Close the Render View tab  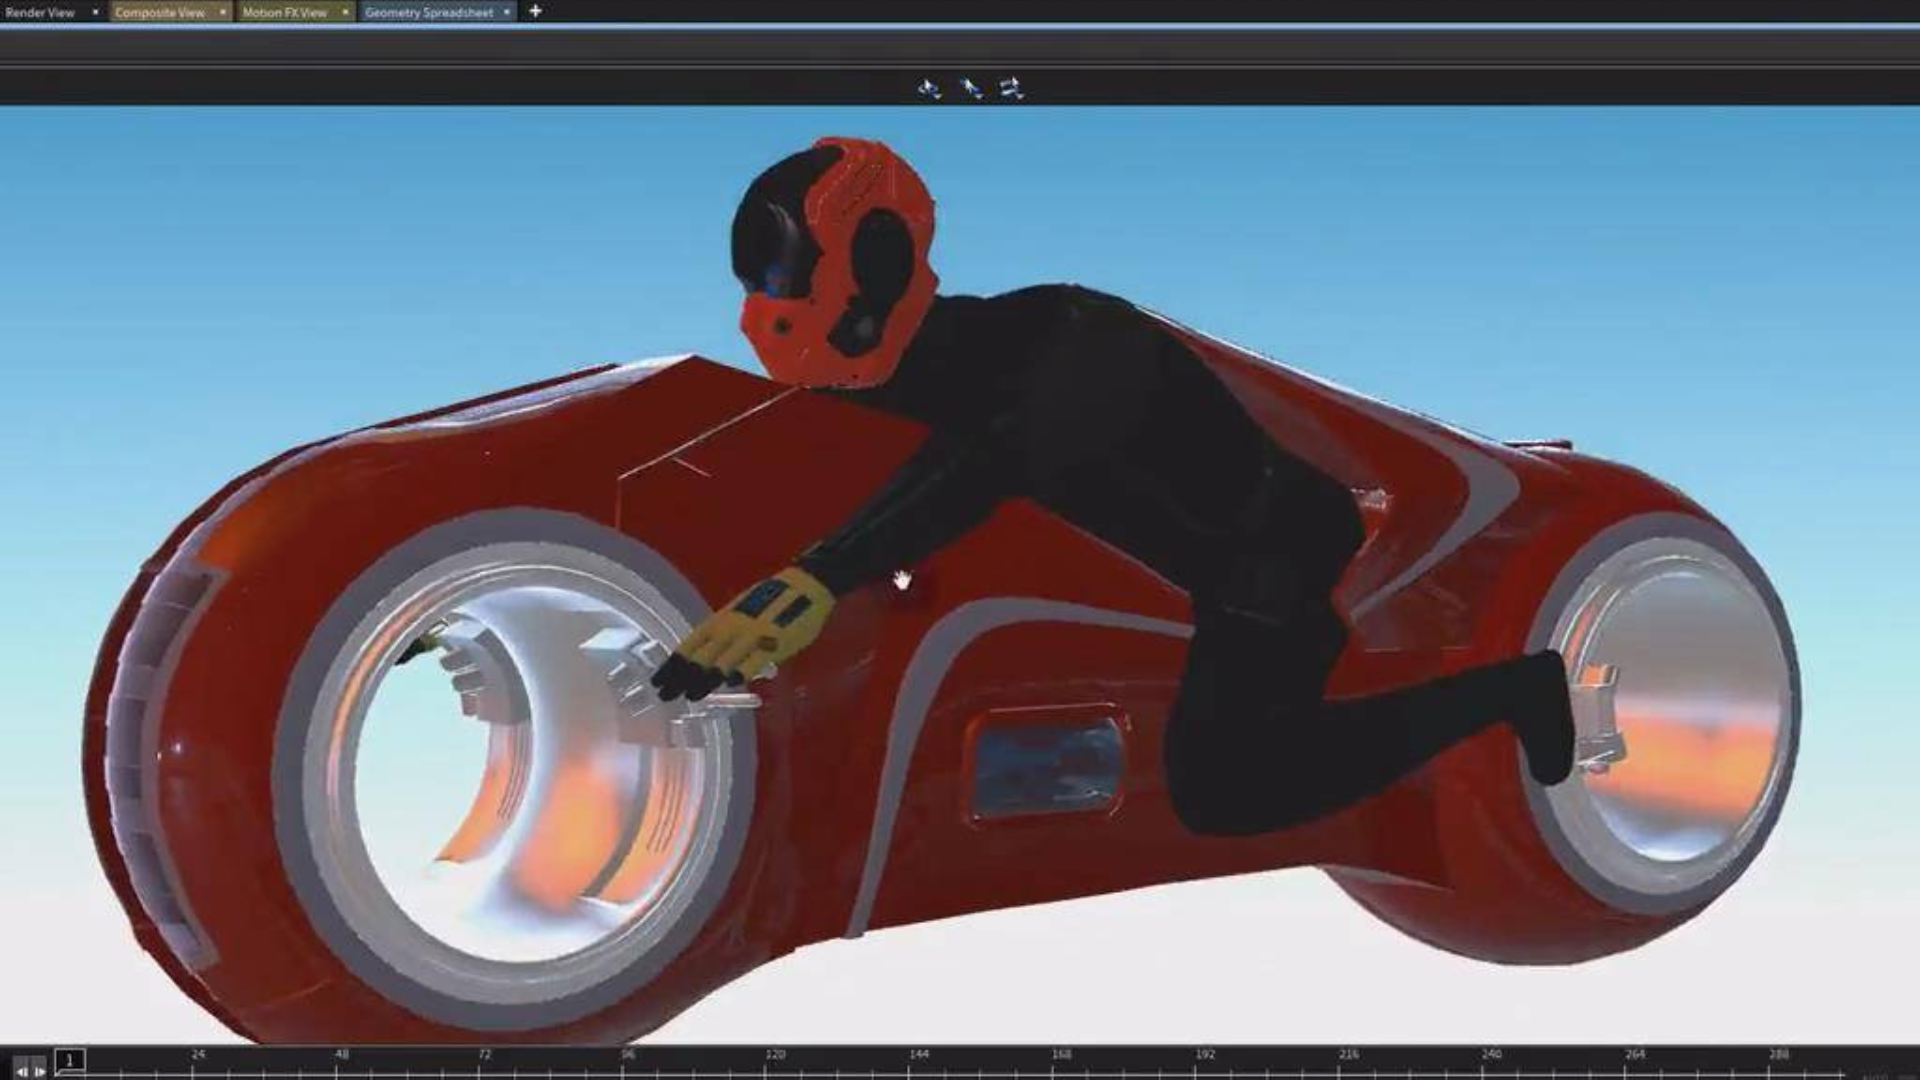[x=95, y=12]
